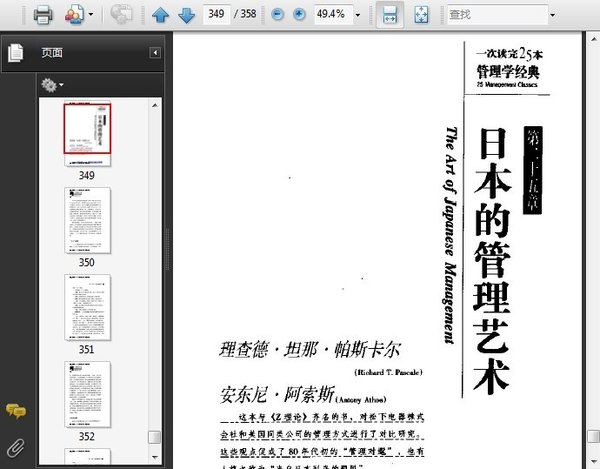The width and height of the screenshot is (600, 469).
Task: Open the Comments speech-bubble panel icon
Action: (x=16, y=411)
